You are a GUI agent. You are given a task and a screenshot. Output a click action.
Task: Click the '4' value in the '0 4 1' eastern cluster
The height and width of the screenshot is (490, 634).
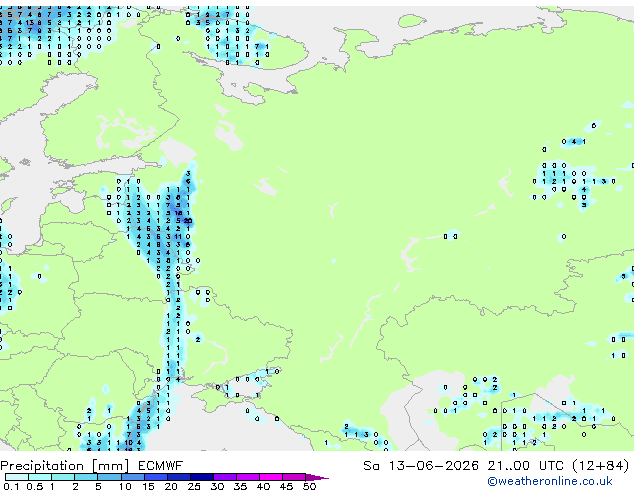[574, 142]
